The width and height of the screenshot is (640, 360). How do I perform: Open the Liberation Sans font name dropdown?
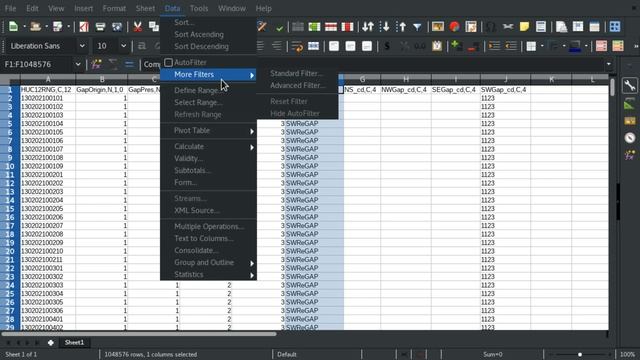[82, 46]
